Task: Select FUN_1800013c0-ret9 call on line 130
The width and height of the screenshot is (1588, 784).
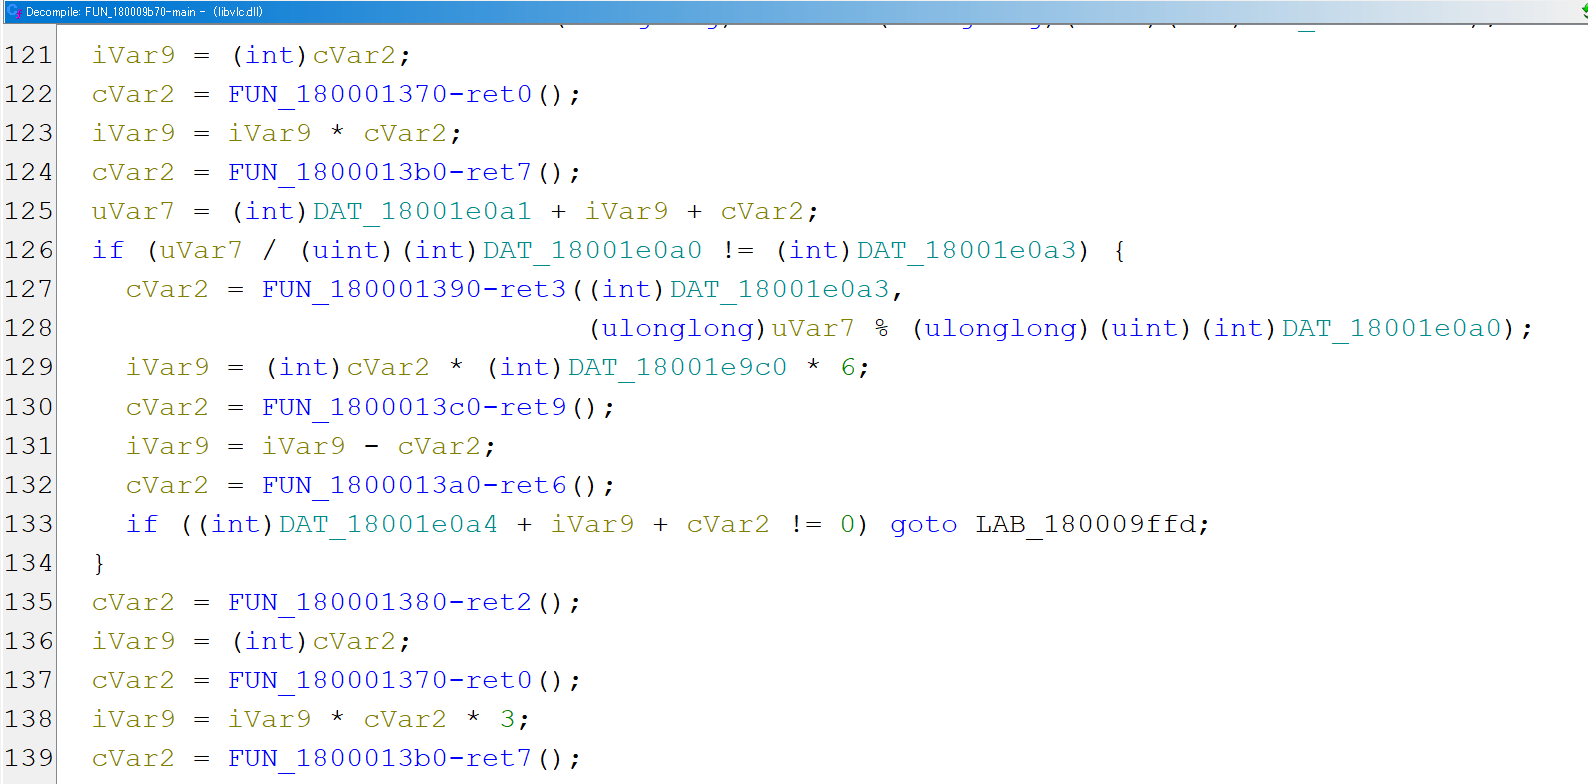Action: (414, 407)
